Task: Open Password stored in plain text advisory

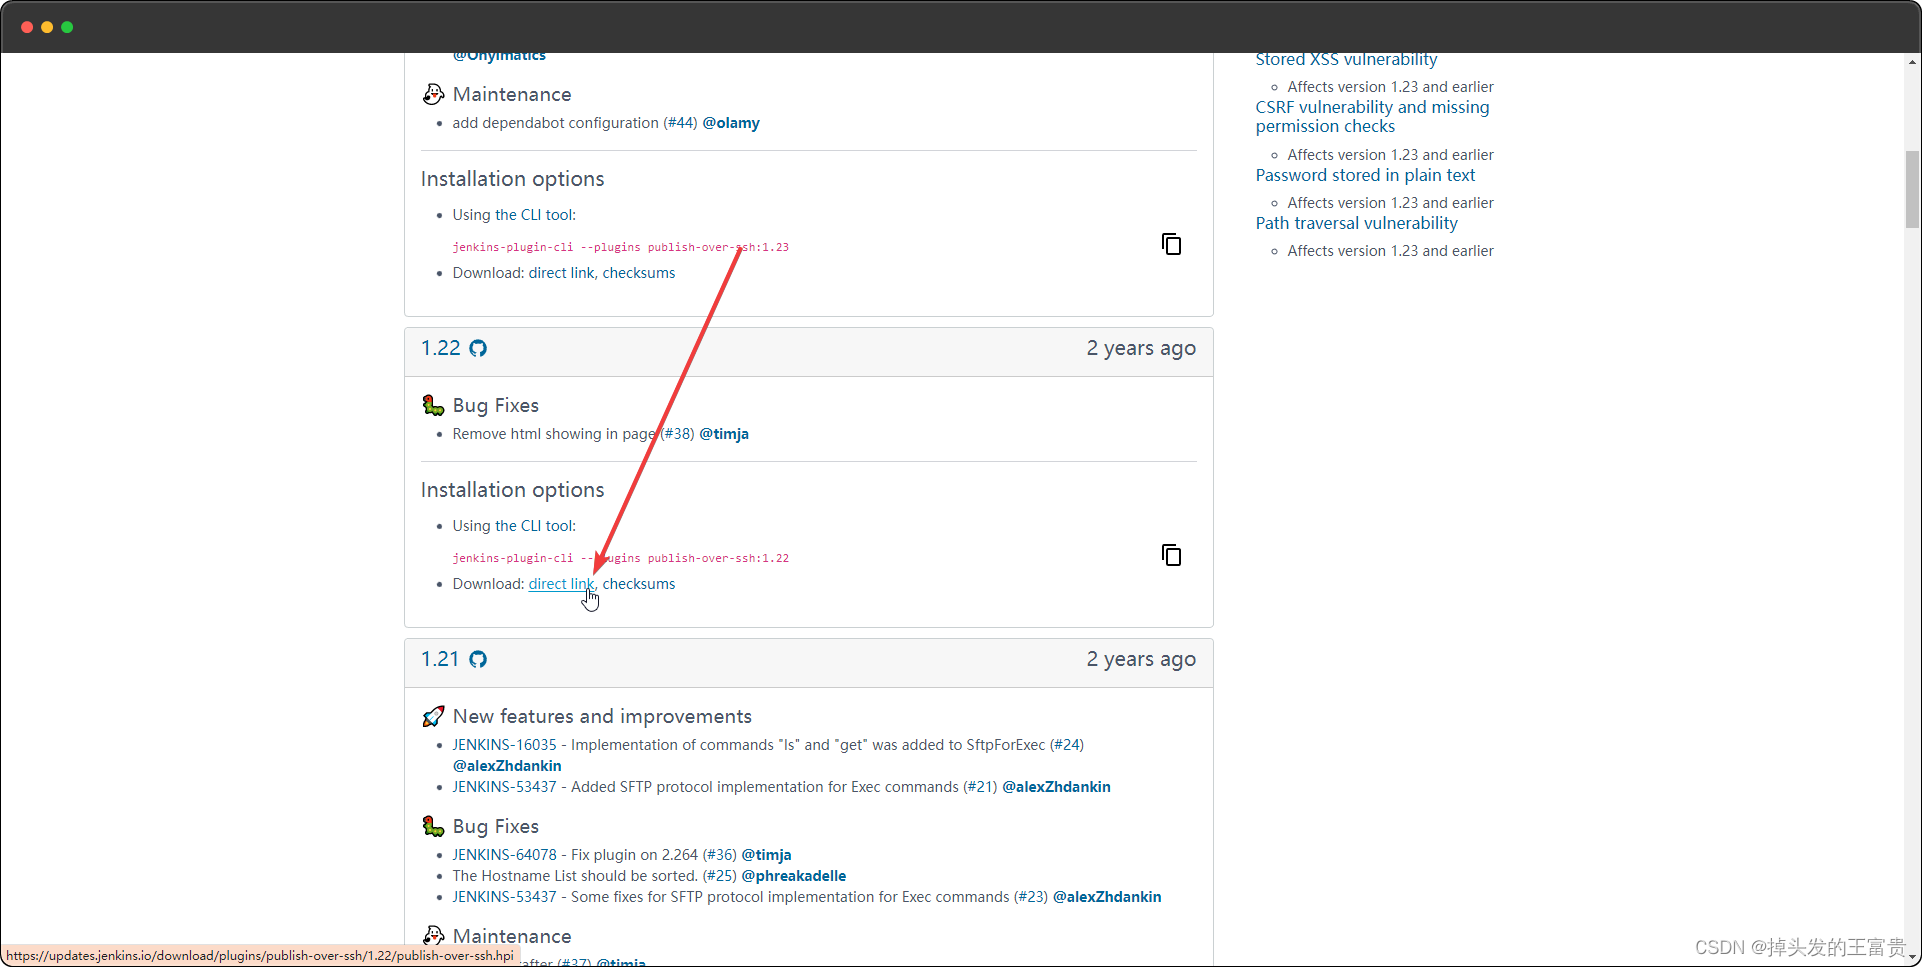Action: pyautogui.click(x=1365, y=175)
